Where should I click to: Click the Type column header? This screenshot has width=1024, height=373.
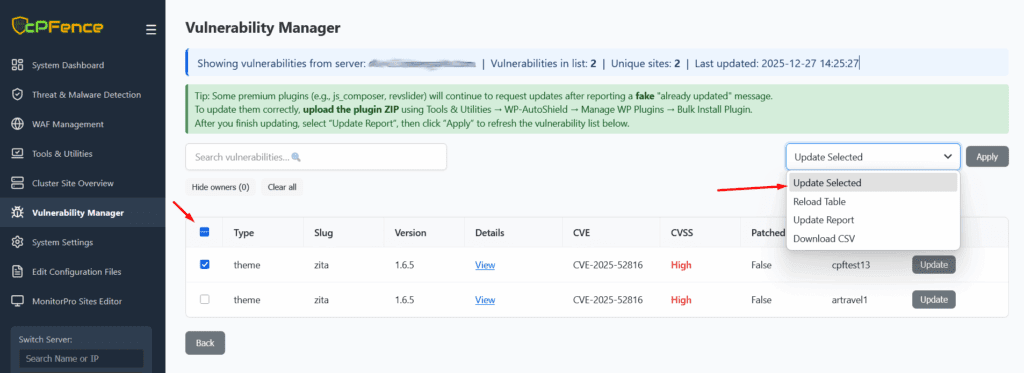(x=244, y=233)
